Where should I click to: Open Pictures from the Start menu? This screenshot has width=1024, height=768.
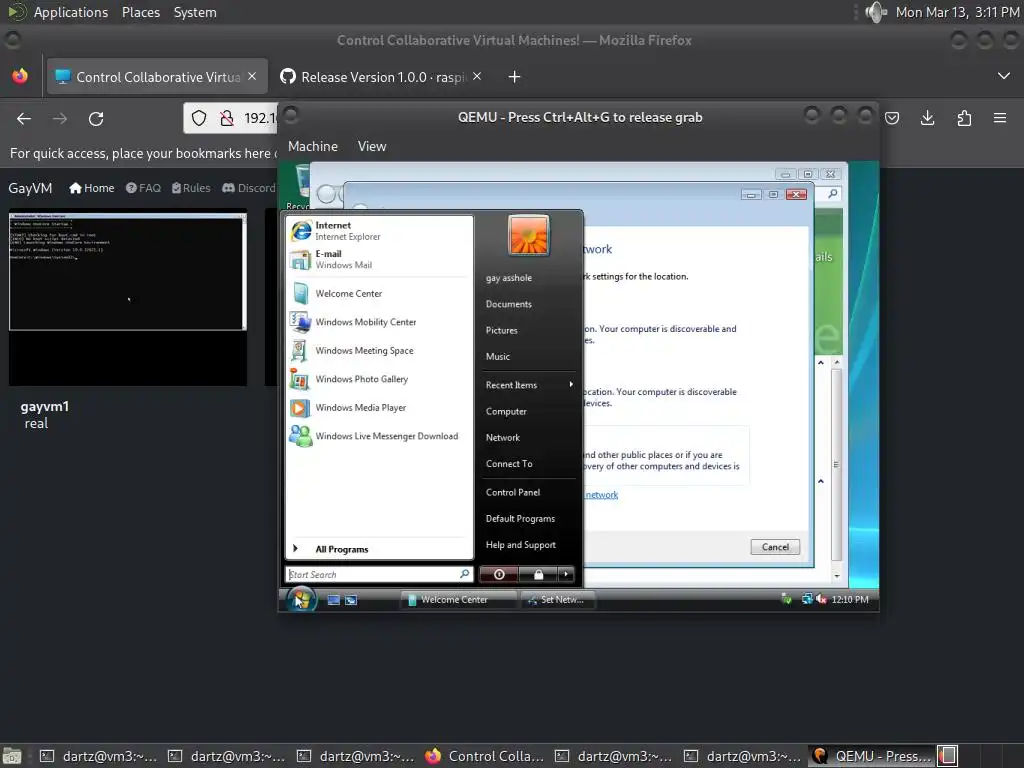click(x=502, y=330)
